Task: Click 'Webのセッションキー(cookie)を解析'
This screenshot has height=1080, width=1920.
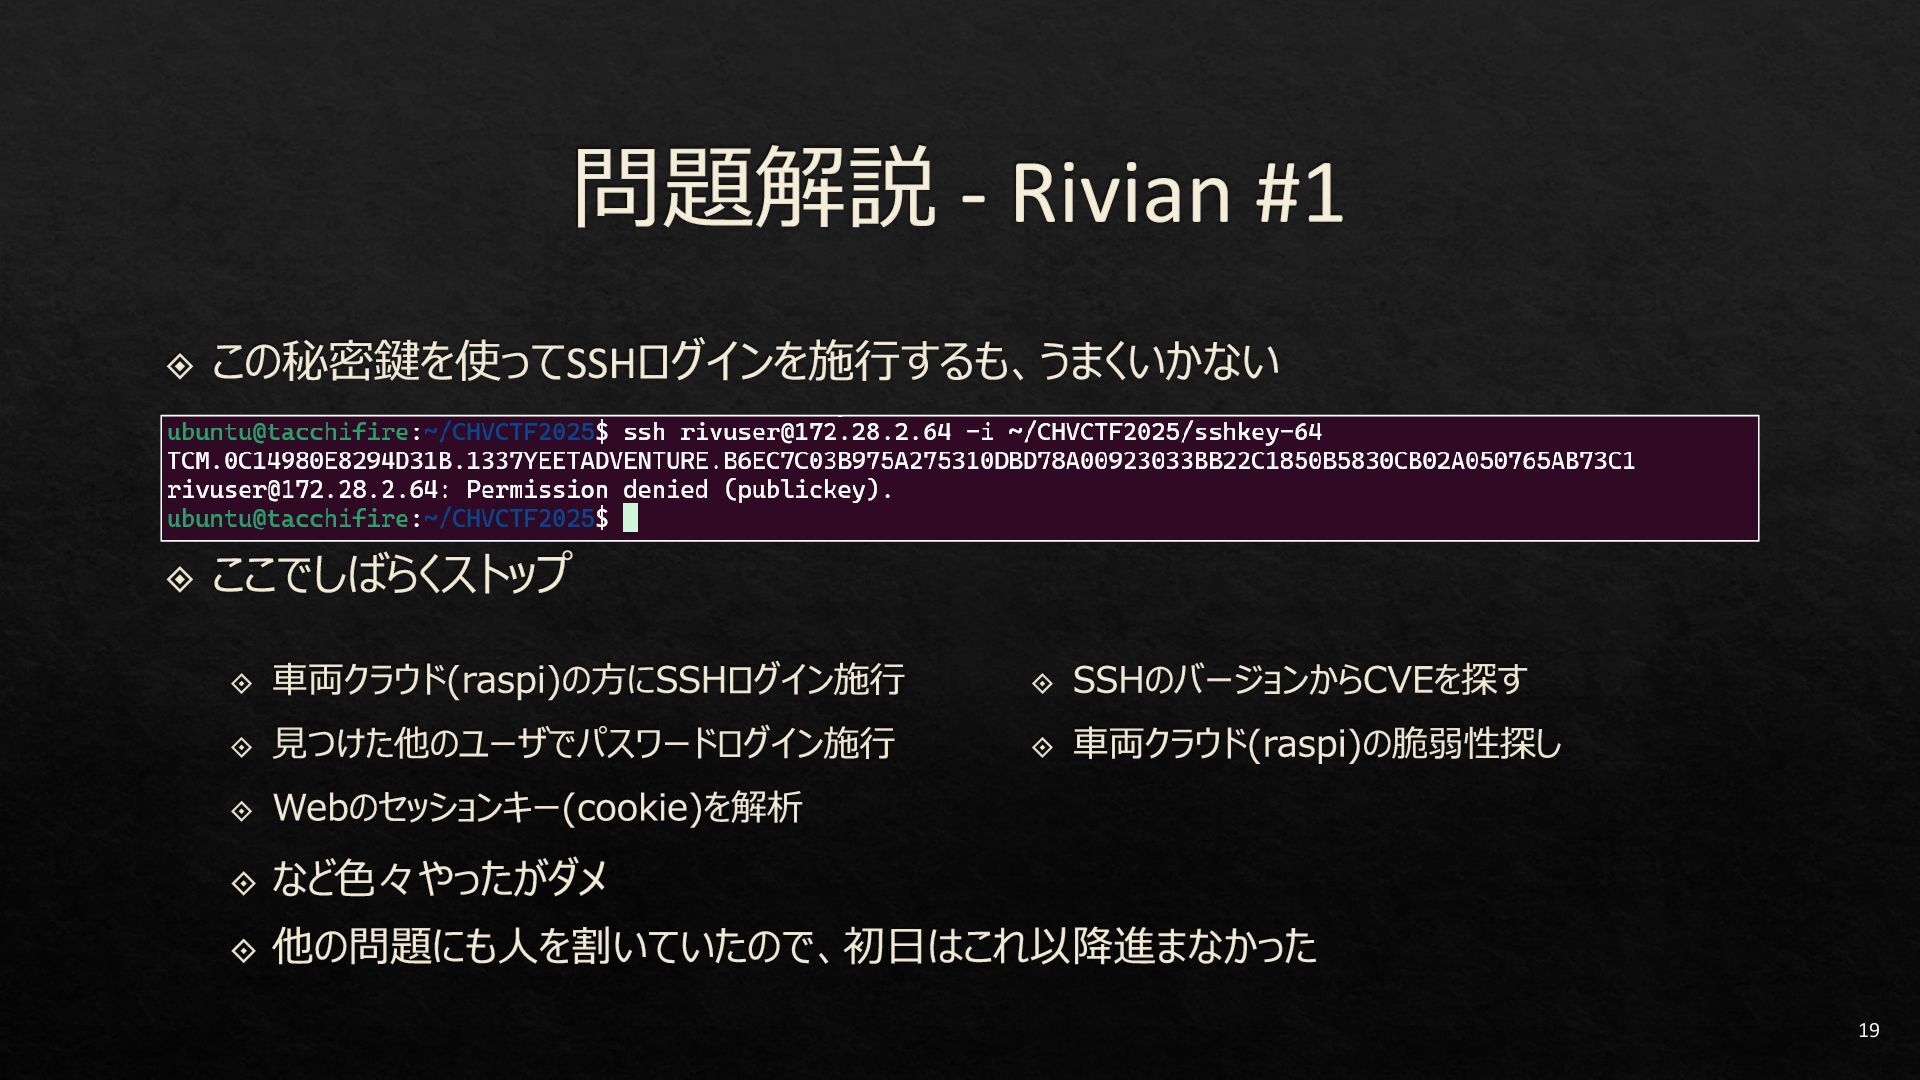Action: [x=537, y=807]
